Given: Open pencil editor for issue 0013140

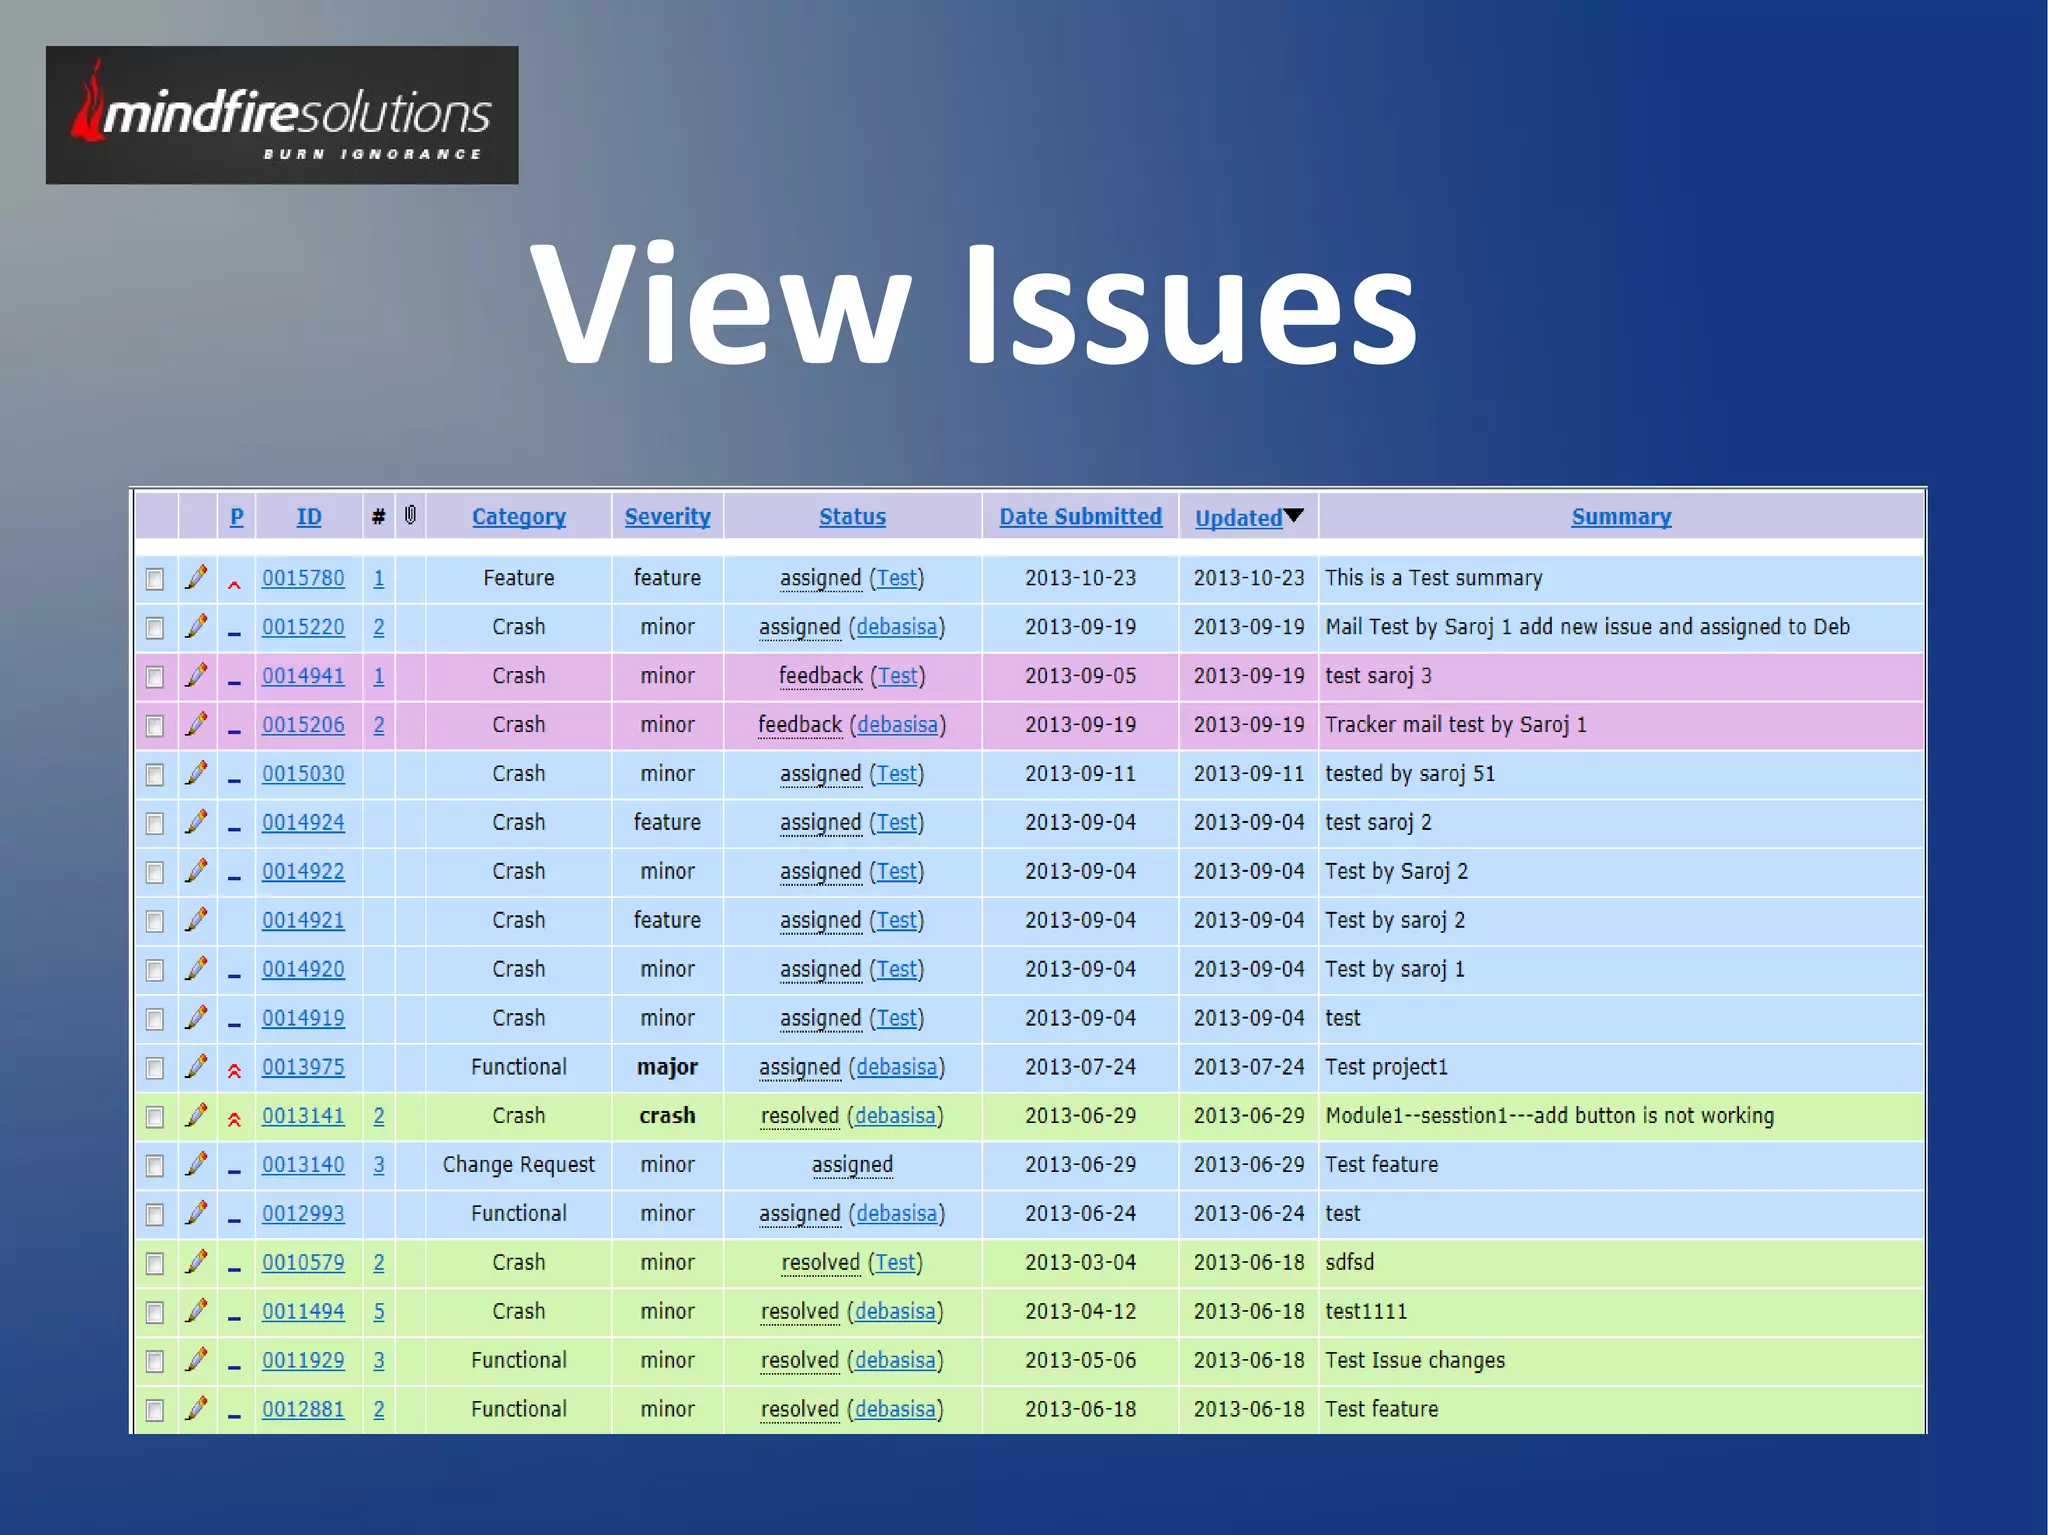Looking at the screenshot, I should pos(197,1165).
